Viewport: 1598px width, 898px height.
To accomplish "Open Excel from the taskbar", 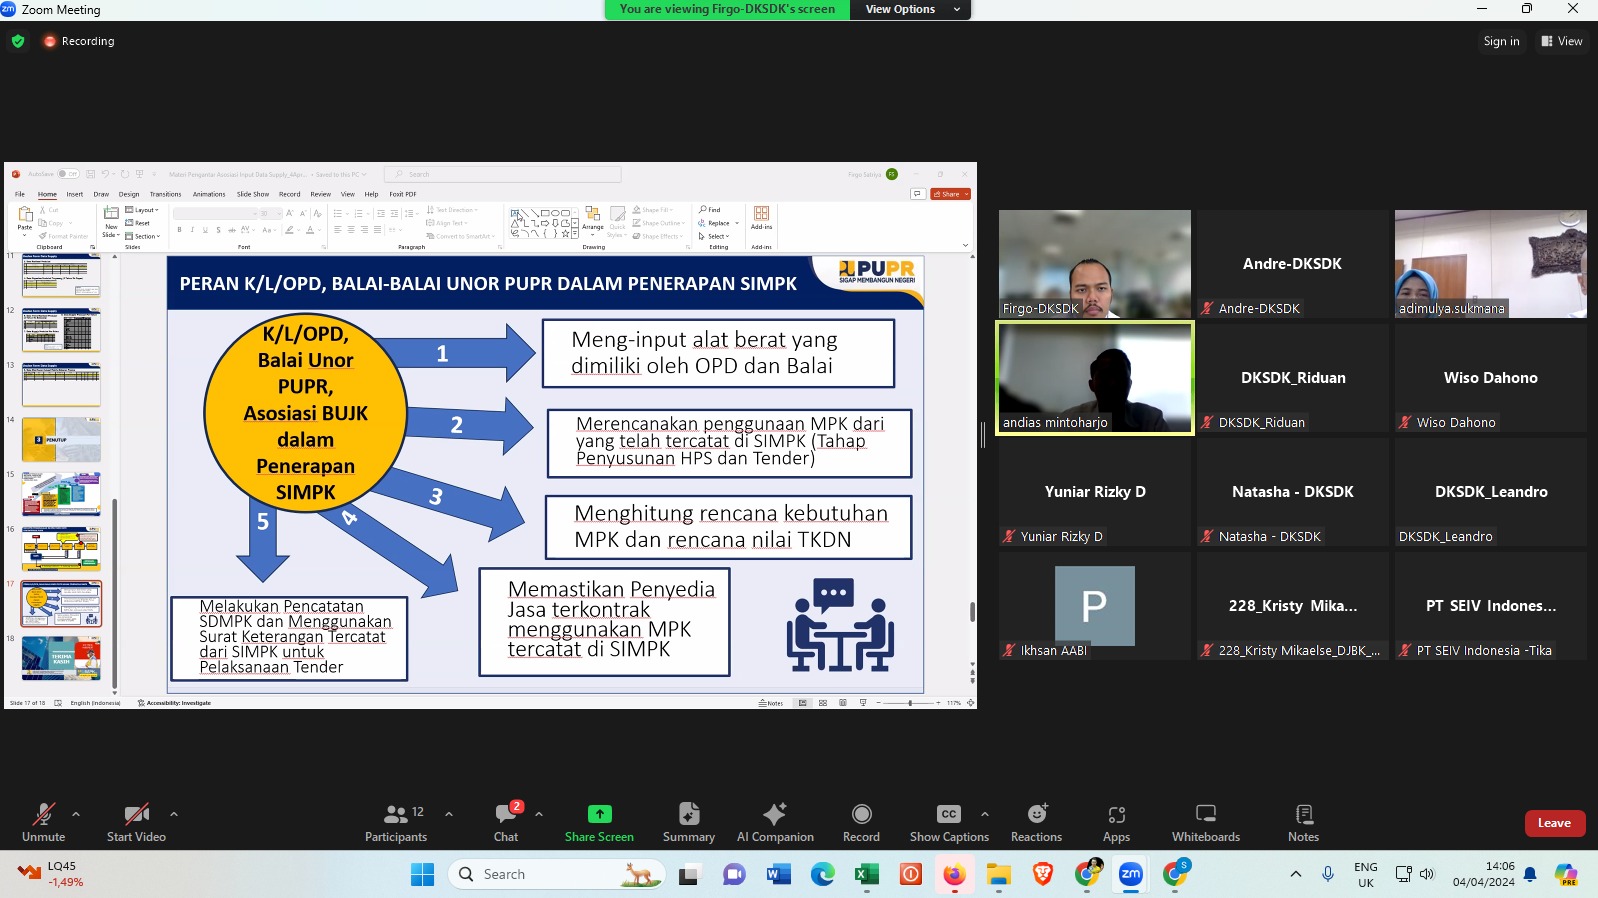I will [x=866, y=874].
